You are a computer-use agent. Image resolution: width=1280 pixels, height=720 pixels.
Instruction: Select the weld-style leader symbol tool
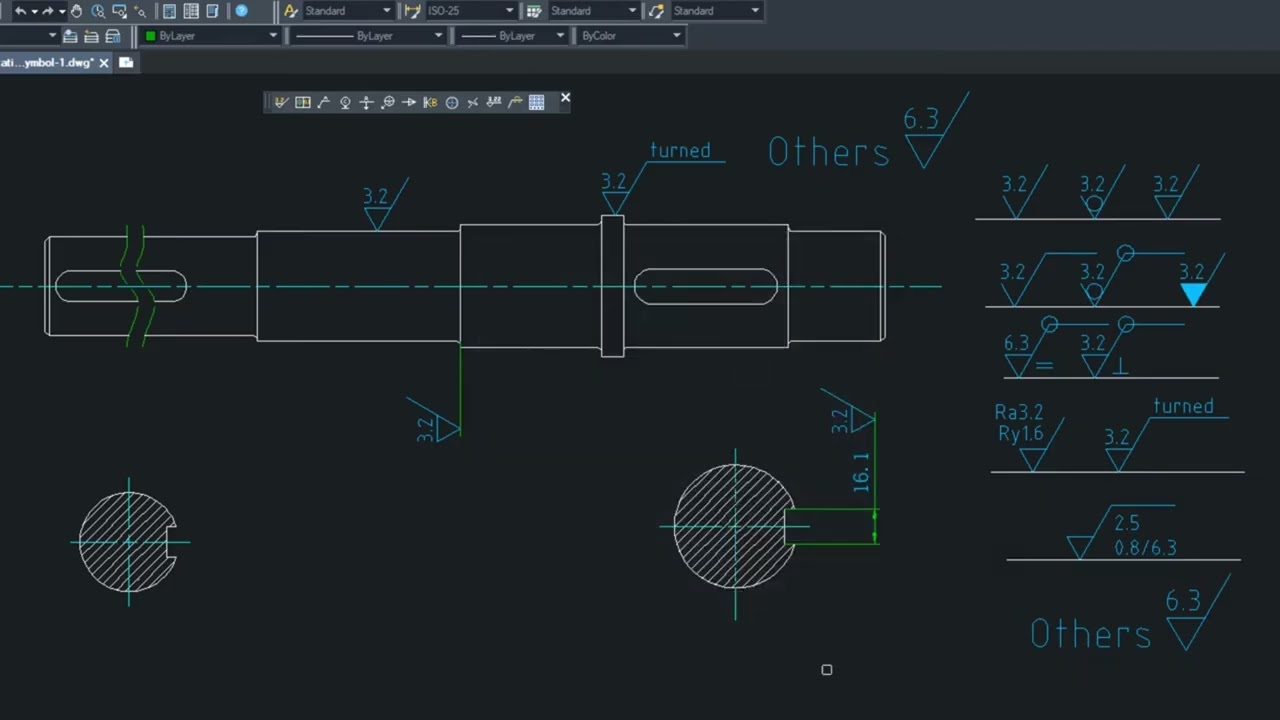[x=515, y=102]
